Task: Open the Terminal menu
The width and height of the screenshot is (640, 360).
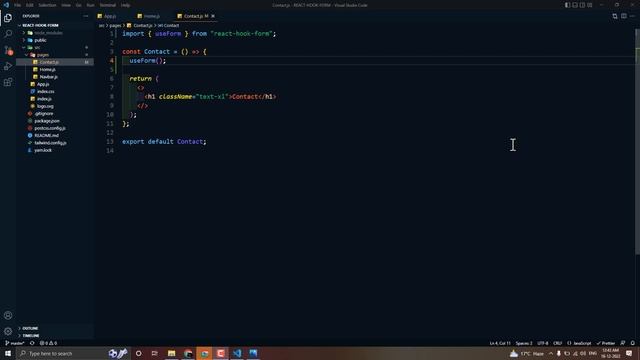Action: click(108, 5)
